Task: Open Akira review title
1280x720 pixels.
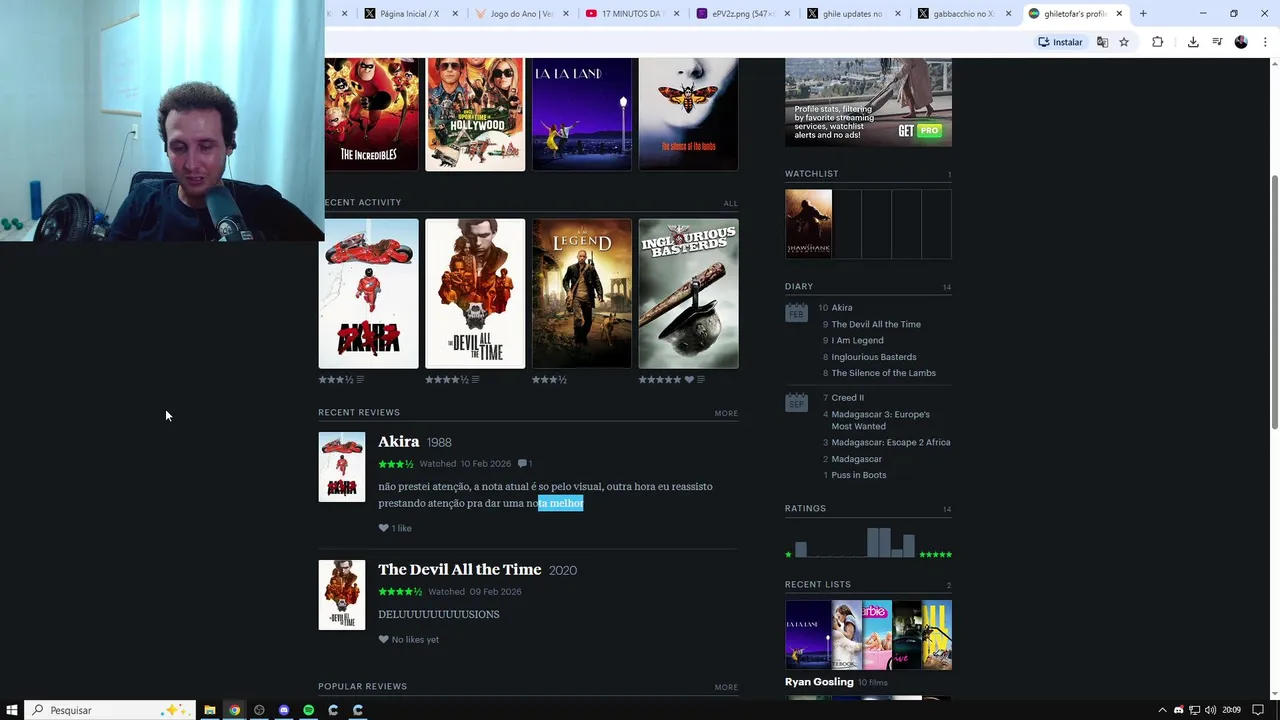Action: [x=398, y=441]
